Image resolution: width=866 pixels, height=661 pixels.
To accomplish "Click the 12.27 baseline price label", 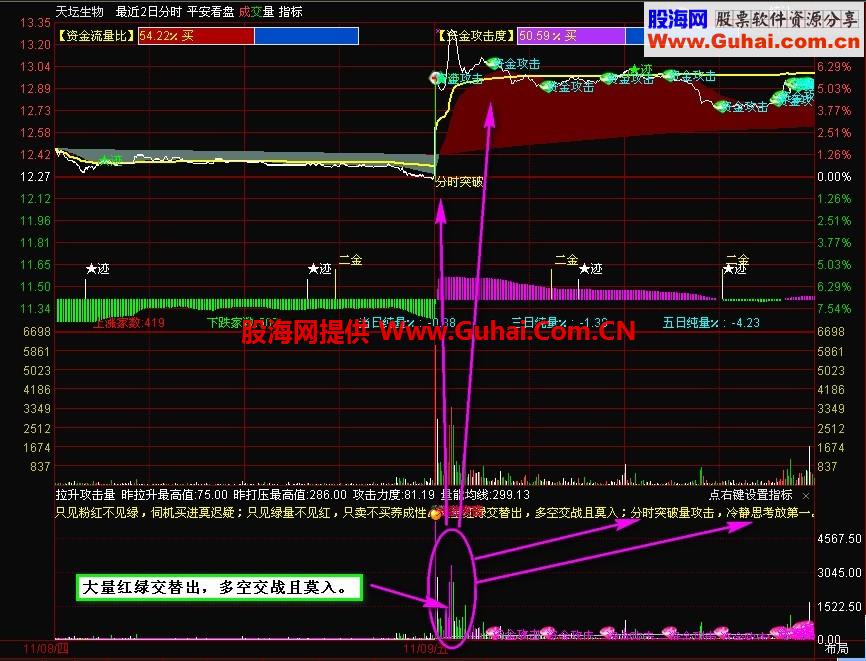I will point(35,177).
